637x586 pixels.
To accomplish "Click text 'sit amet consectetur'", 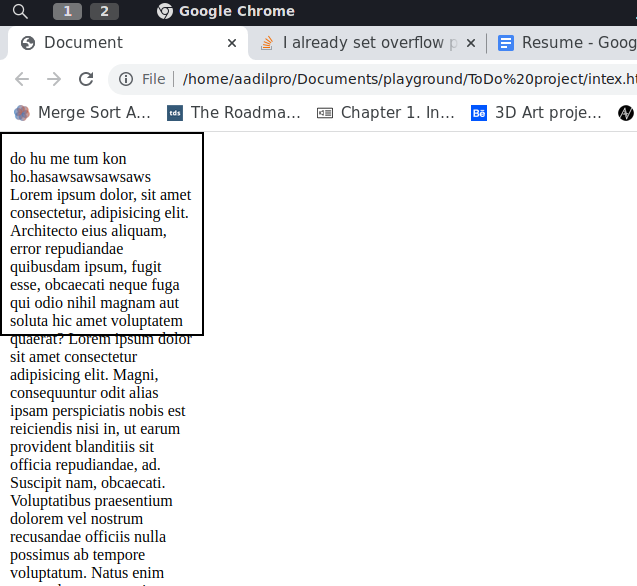I will click(x=74, y=357).
